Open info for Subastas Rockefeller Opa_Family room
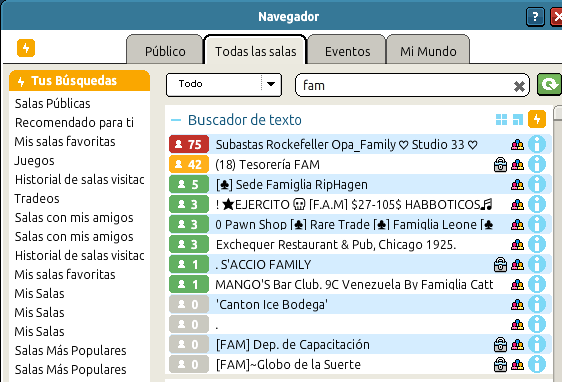This screenshot has width=562, height=382. [537, 144]
